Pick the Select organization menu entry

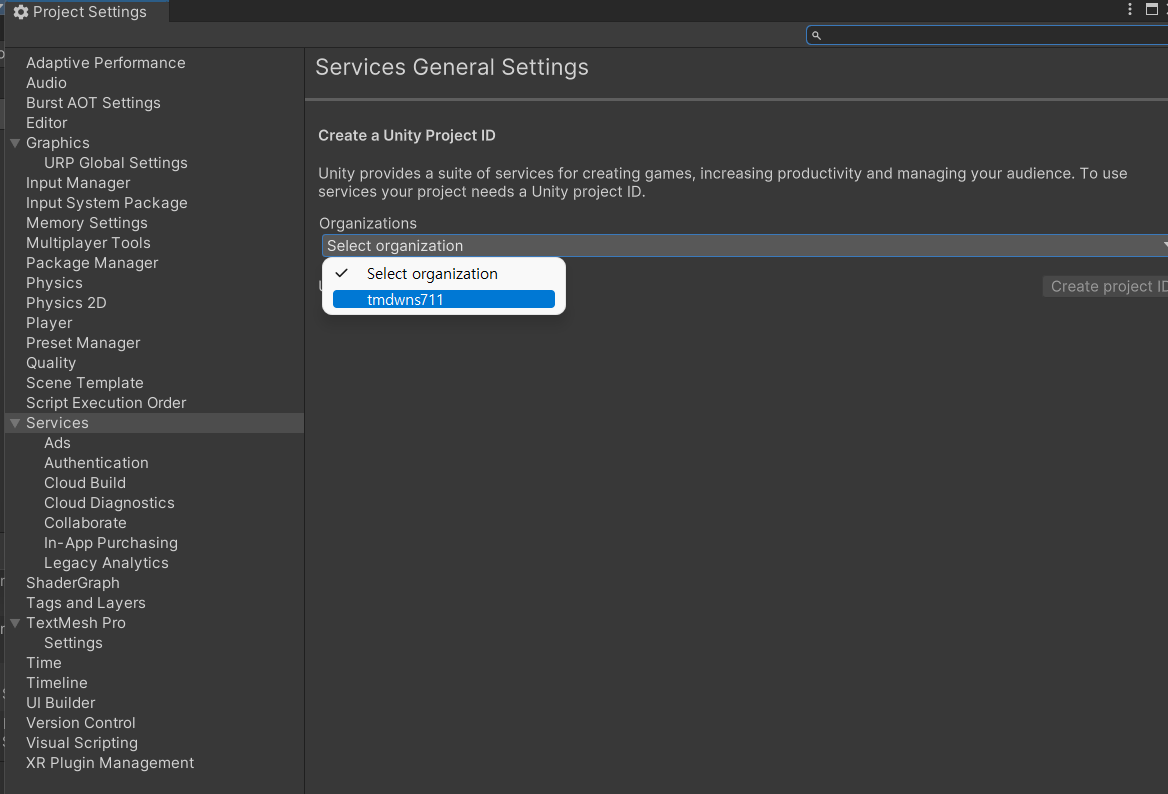pyautogui.click(x=432, y=273)
